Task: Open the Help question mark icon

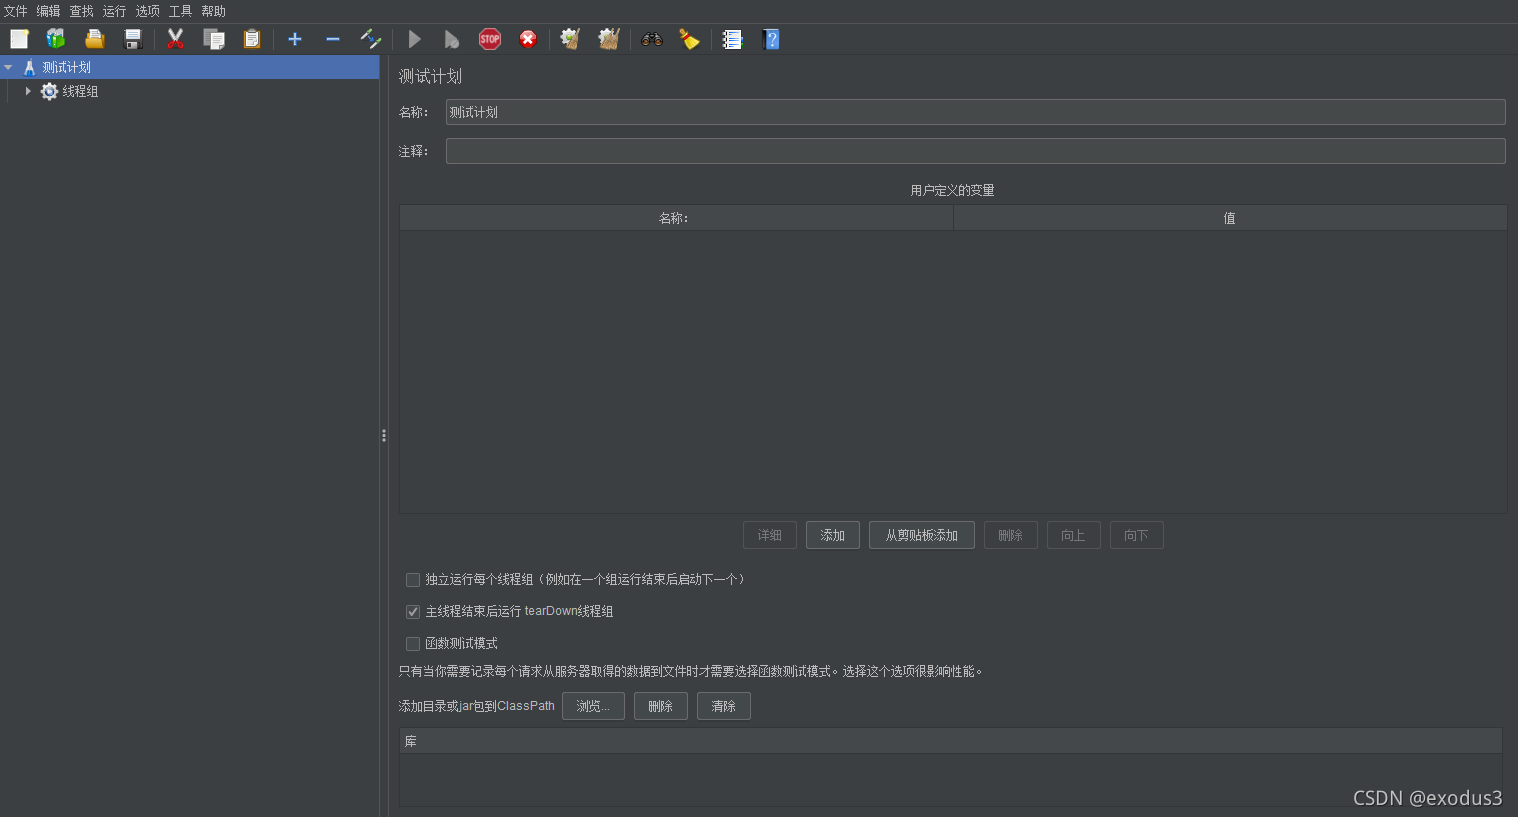Action: point(771,39)
